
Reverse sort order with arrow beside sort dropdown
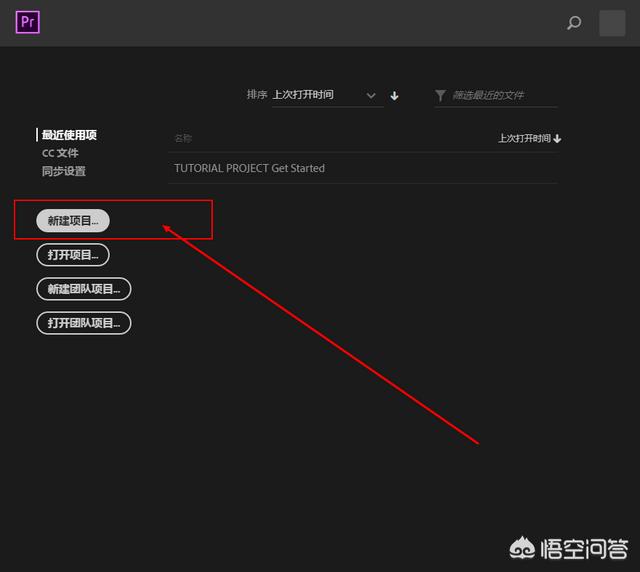tap(395, 96)
